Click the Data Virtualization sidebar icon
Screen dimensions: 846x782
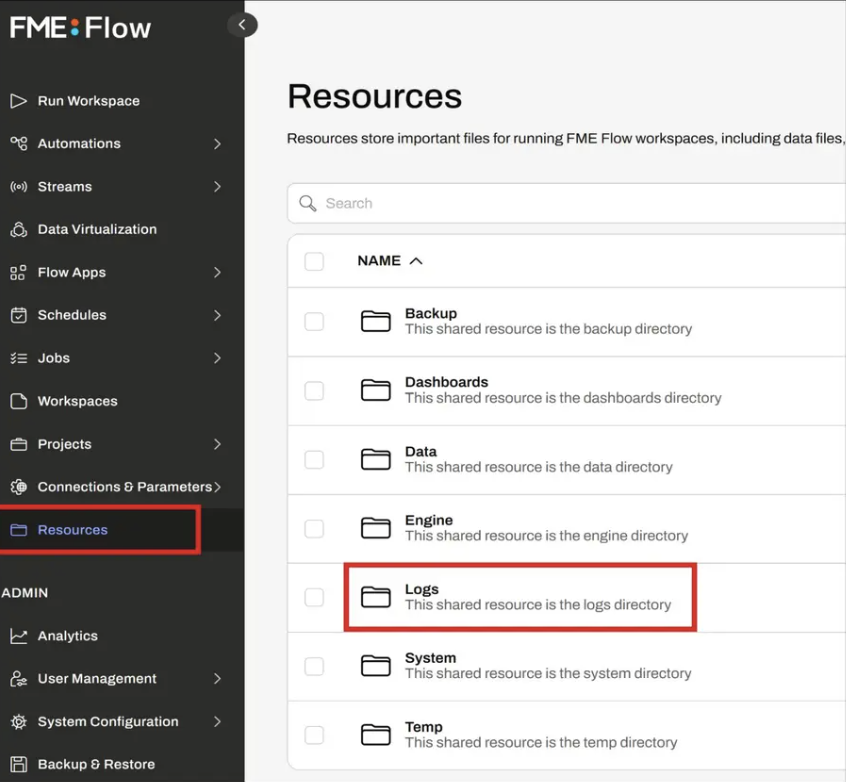pyautogui.click(x=18, y=230)
